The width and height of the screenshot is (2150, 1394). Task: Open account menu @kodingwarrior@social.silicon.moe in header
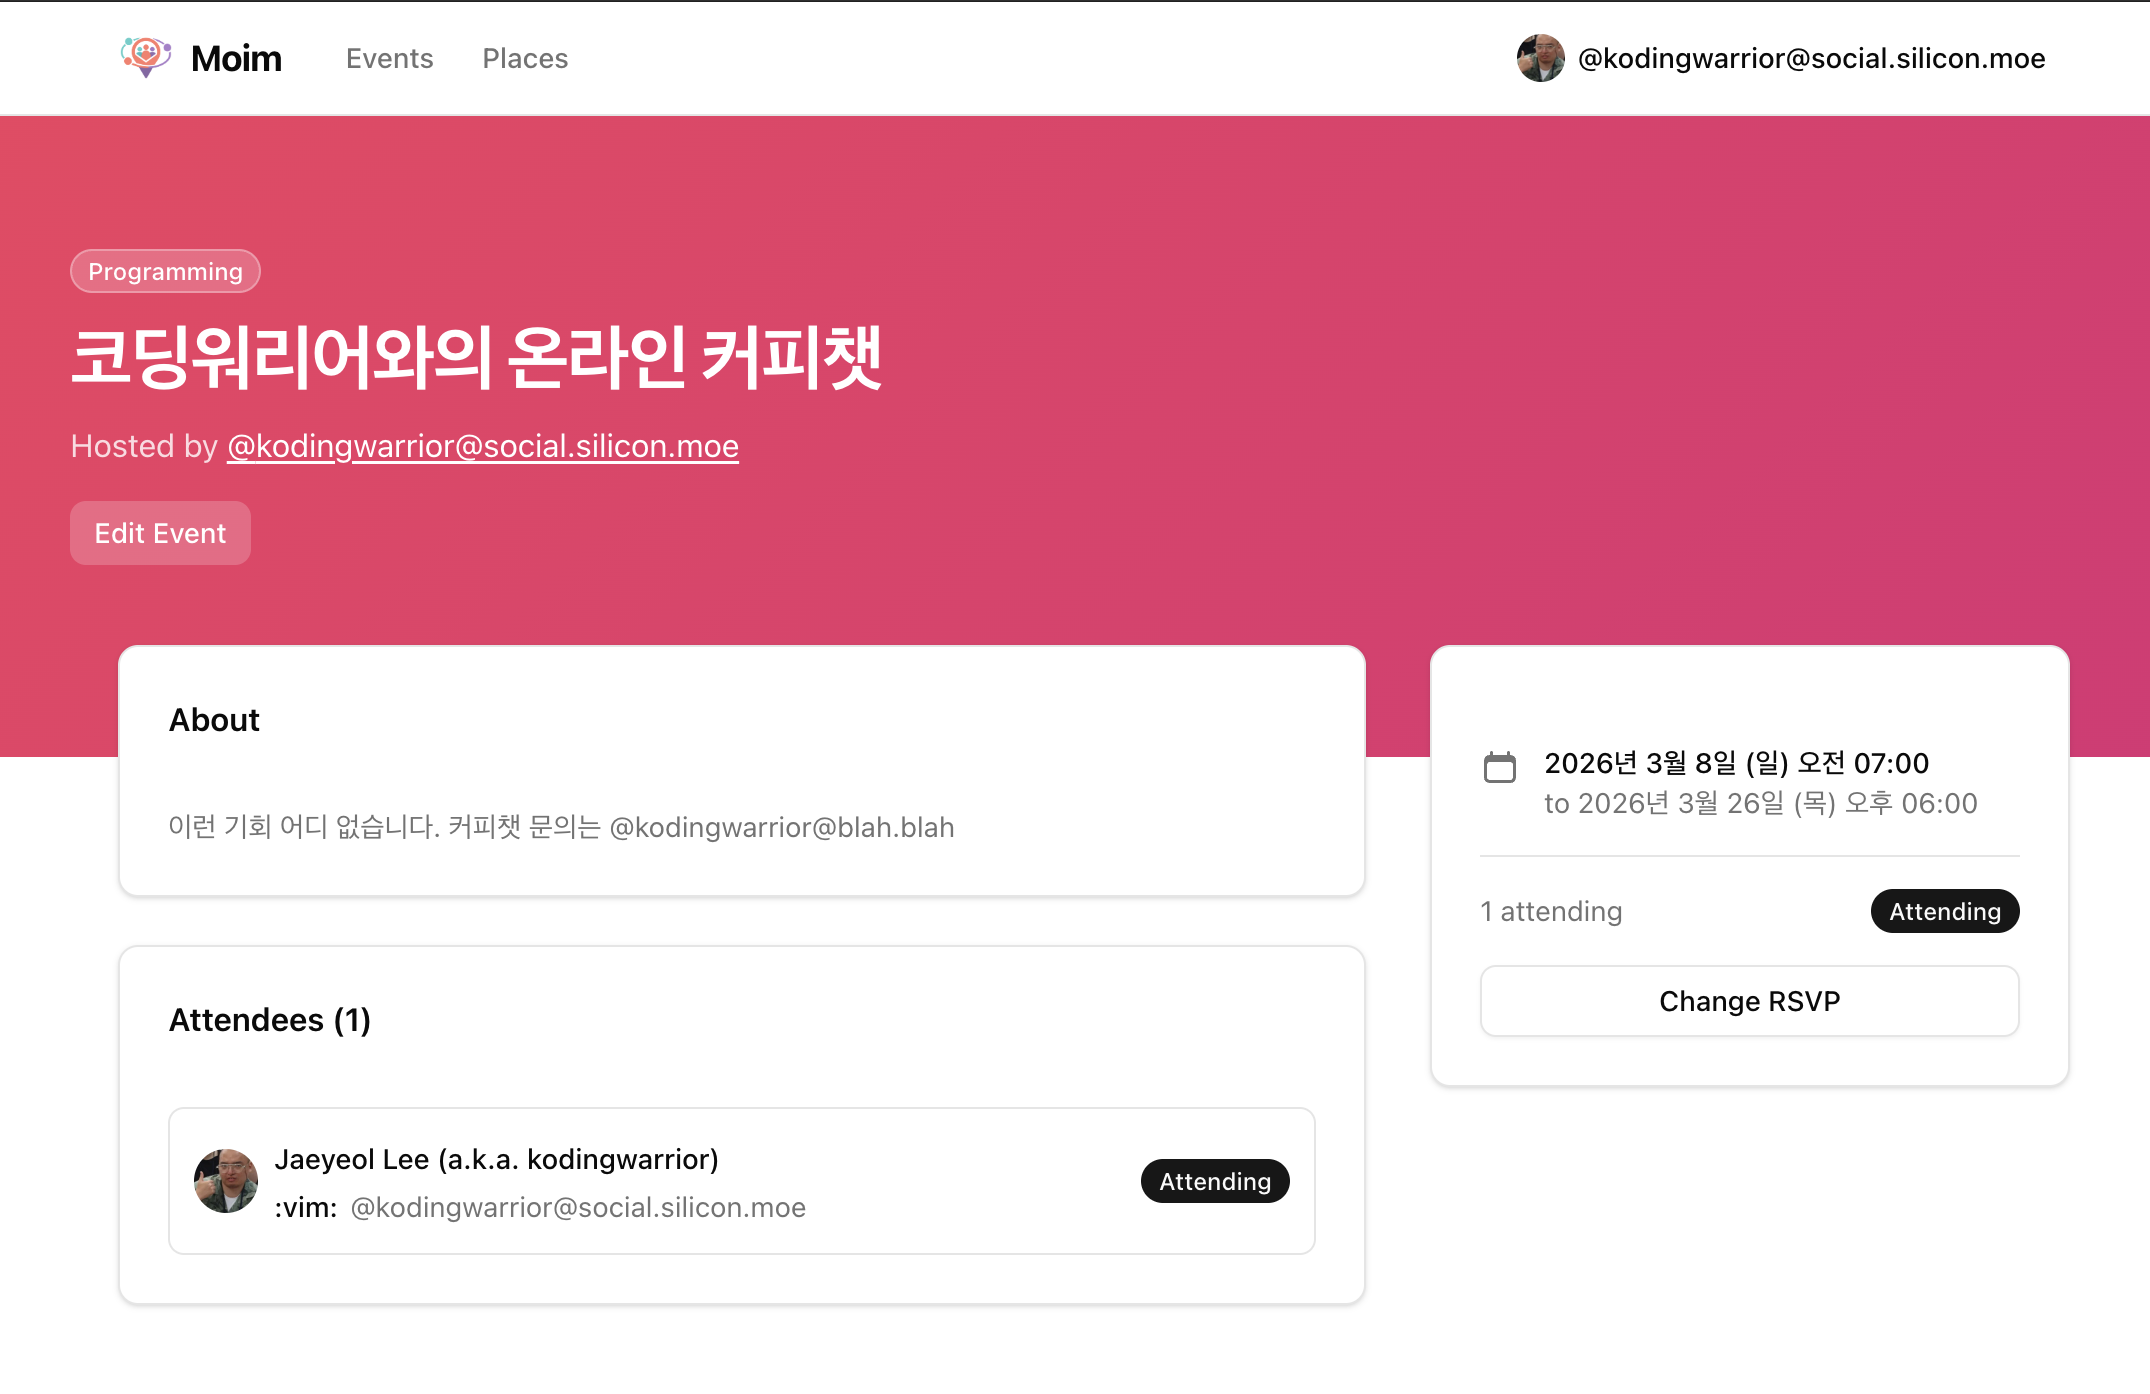[1811, 58]
